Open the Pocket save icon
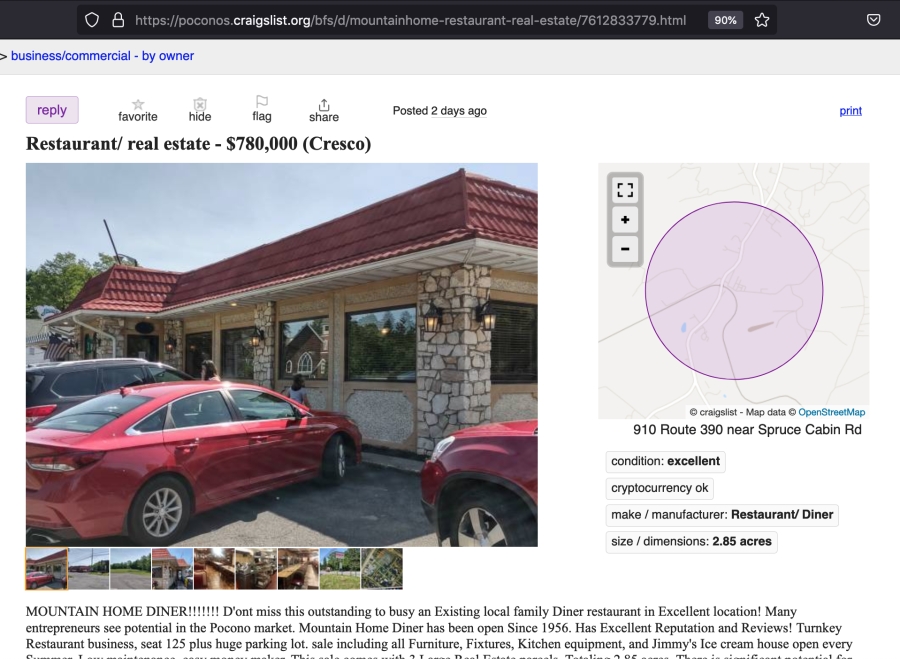Image resolution: width=900 pixels, height=659 pixels. point(873,20)
